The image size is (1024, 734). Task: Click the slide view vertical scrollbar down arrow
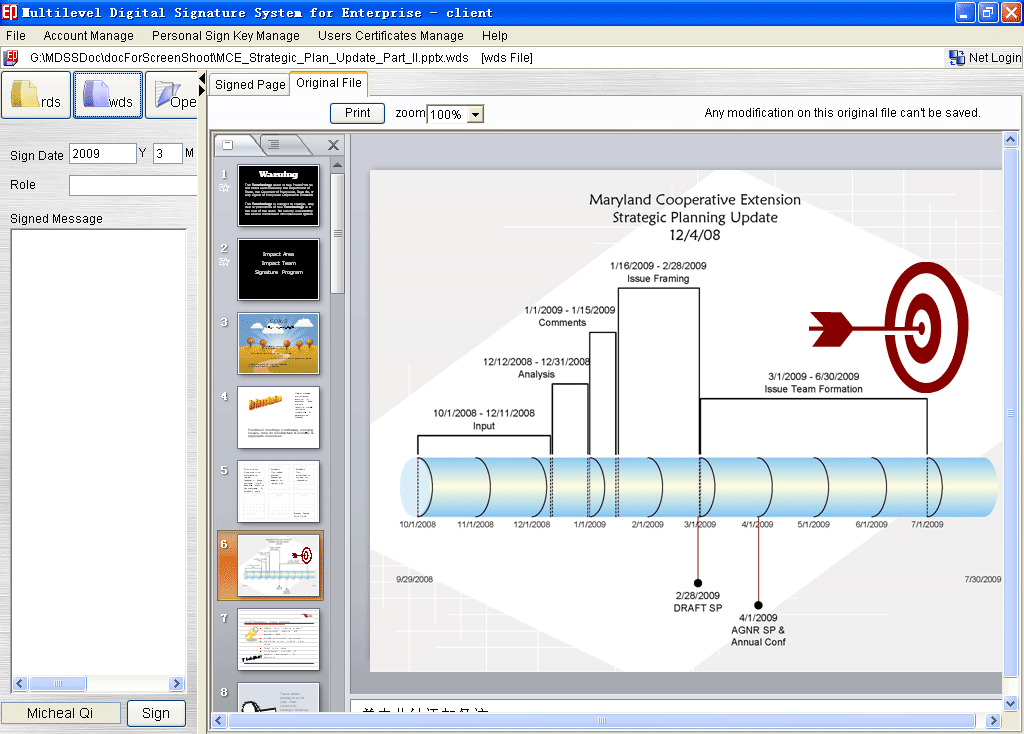pos(1010,703)
